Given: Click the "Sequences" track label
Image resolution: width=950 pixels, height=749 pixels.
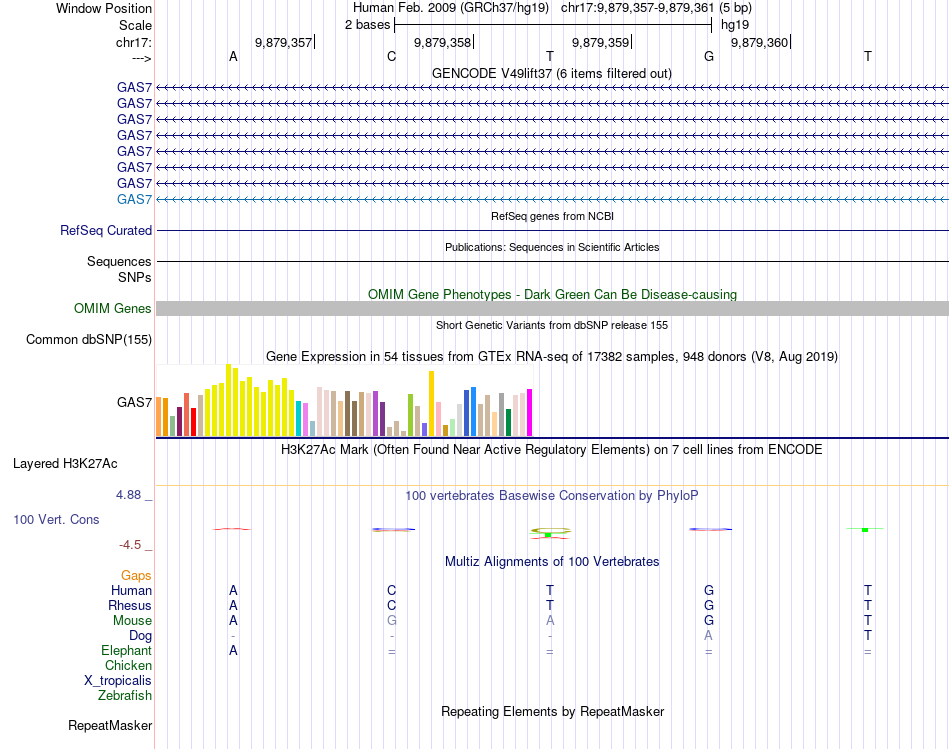Looking at the screenshot, I should point(119,261).
